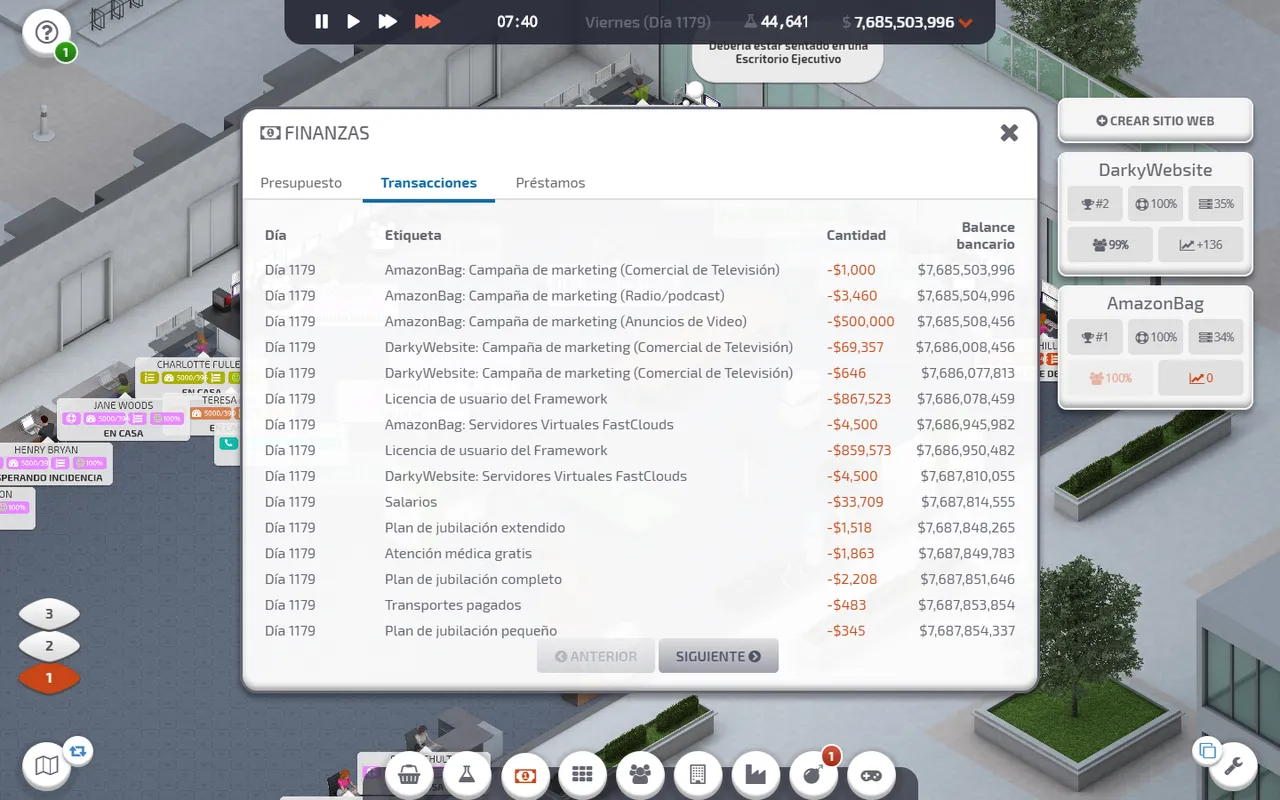
Task: Select the Transacciones tab
Action: (429, 183)
